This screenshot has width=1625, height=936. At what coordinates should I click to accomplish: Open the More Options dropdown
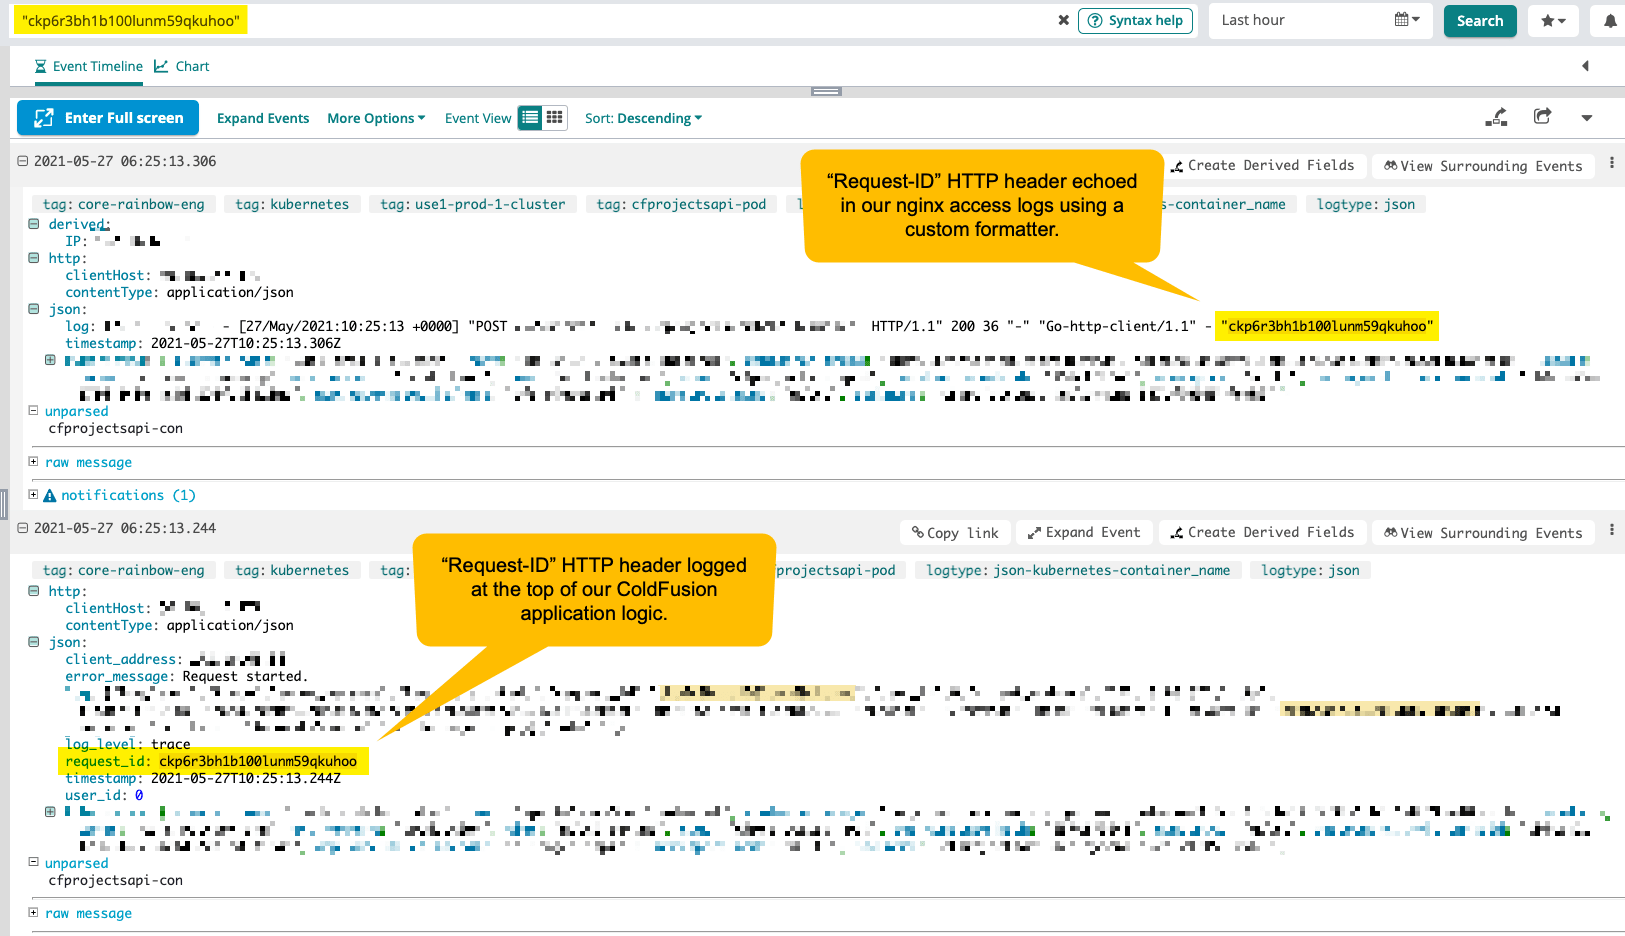376,118
